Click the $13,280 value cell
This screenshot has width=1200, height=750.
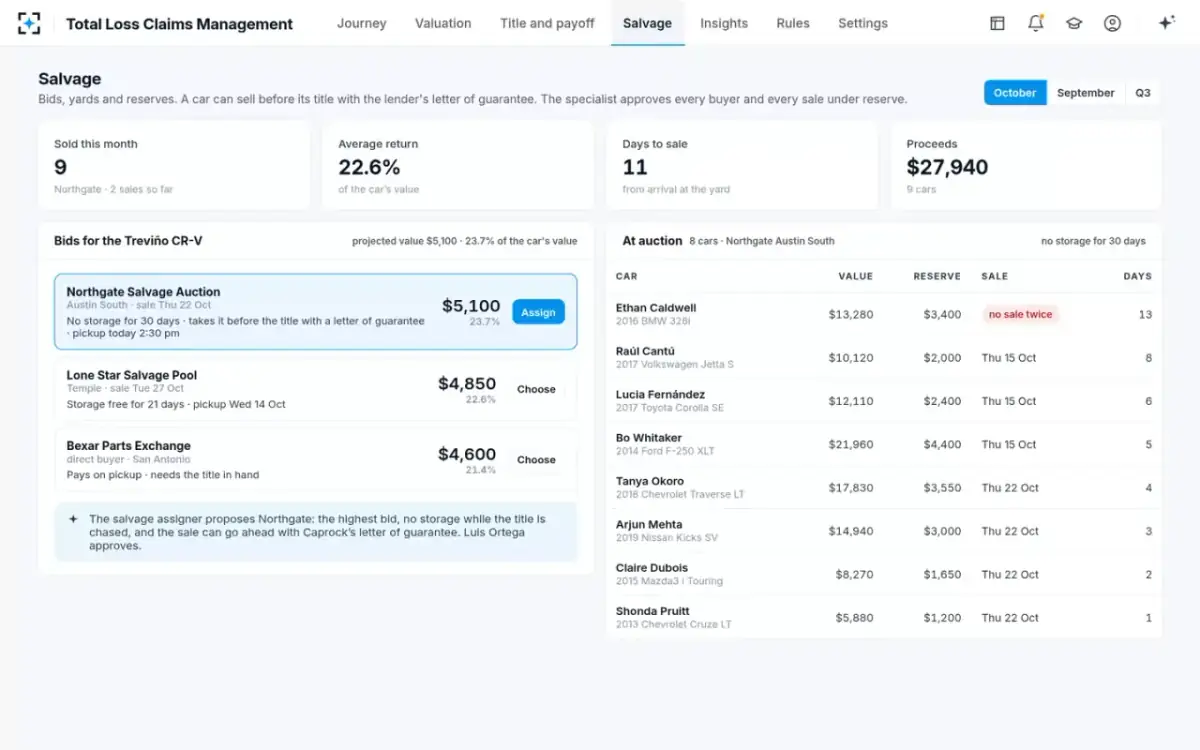click(851, 314)
